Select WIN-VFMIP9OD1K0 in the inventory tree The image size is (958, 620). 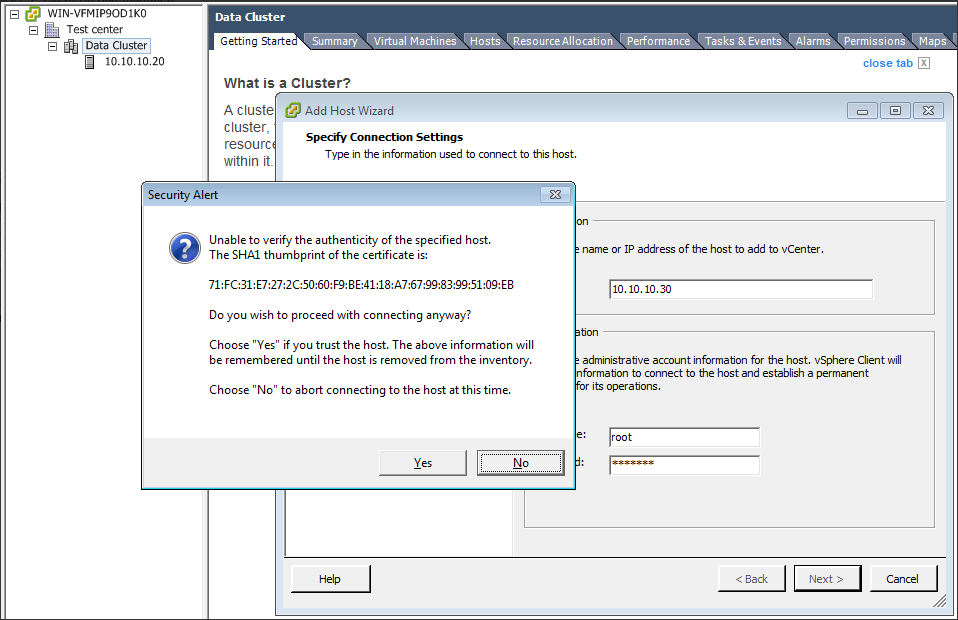[97, 13]
